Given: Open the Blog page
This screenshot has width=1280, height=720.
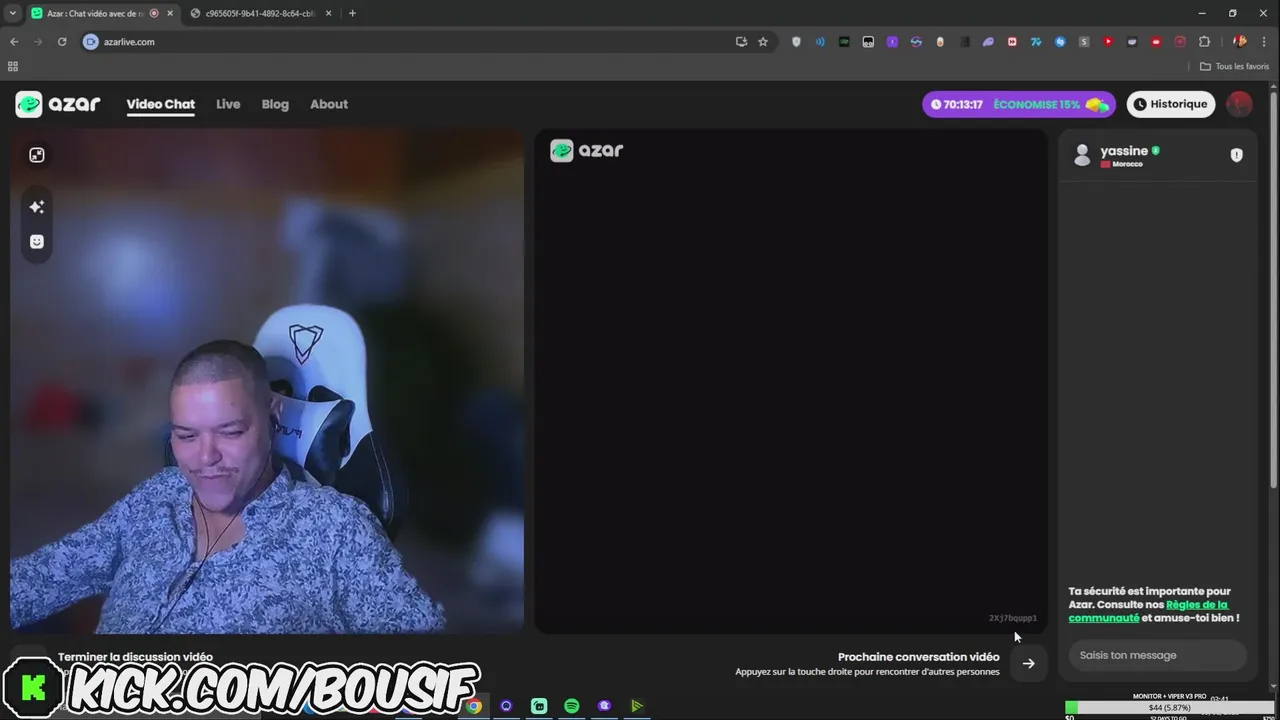Looking at the screenshot, I should pos(275,104).
